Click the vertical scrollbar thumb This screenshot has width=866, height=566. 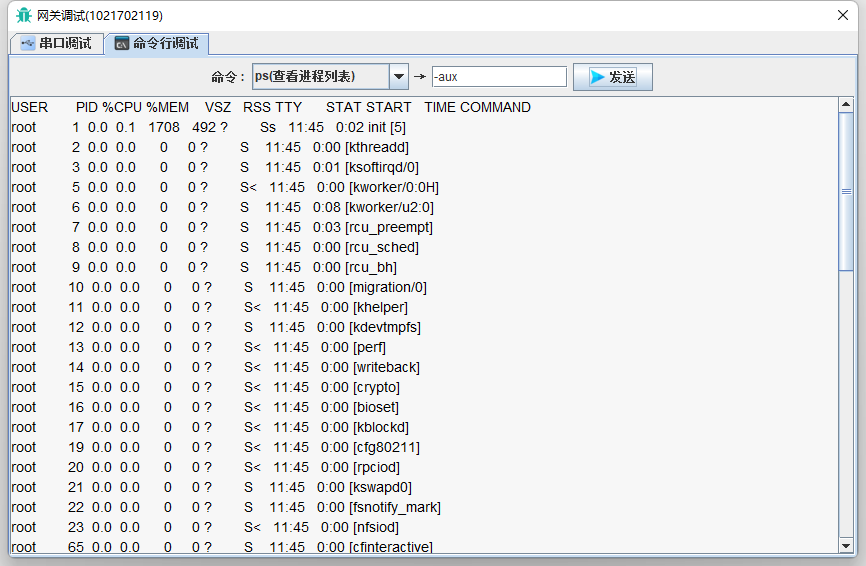846,192
